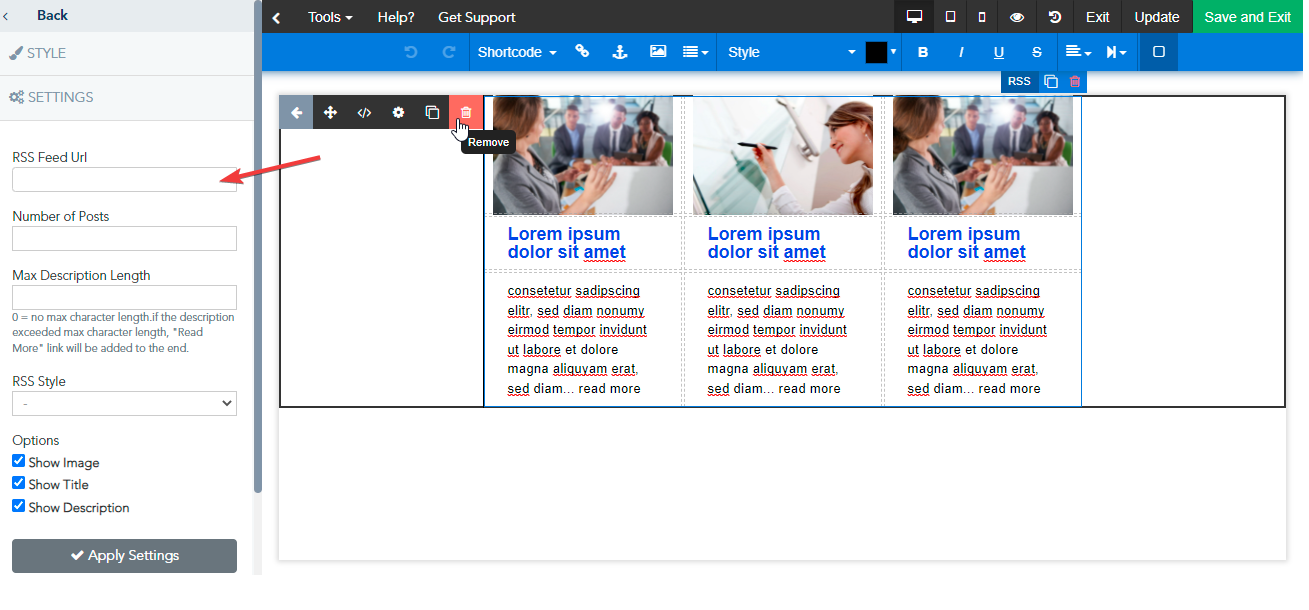
Task: Click Save and Exit
Action: click(1248, 17)
